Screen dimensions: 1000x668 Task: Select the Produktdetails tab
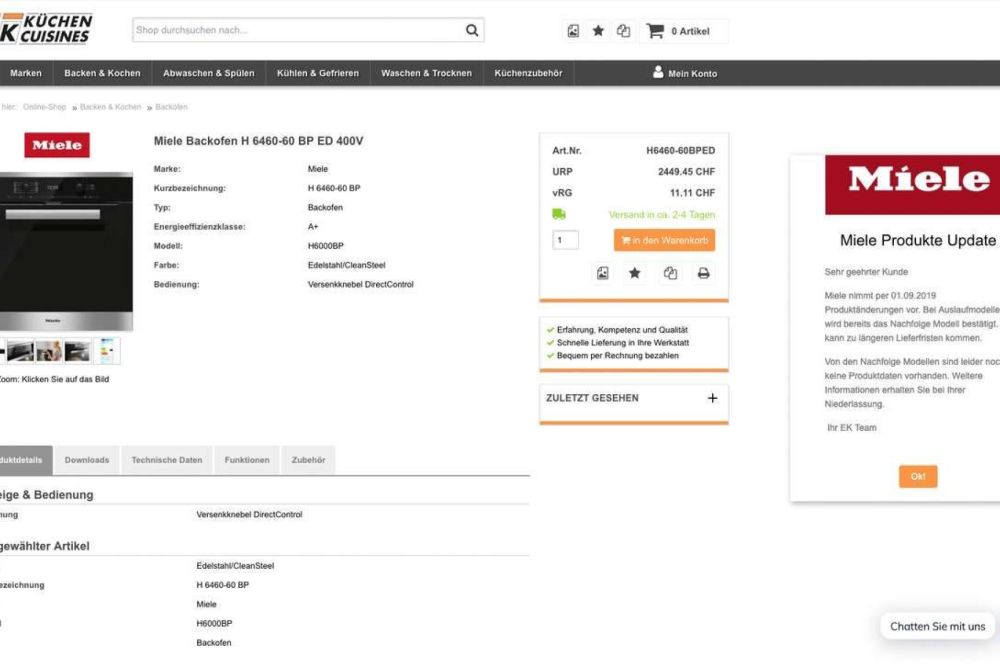26,460
